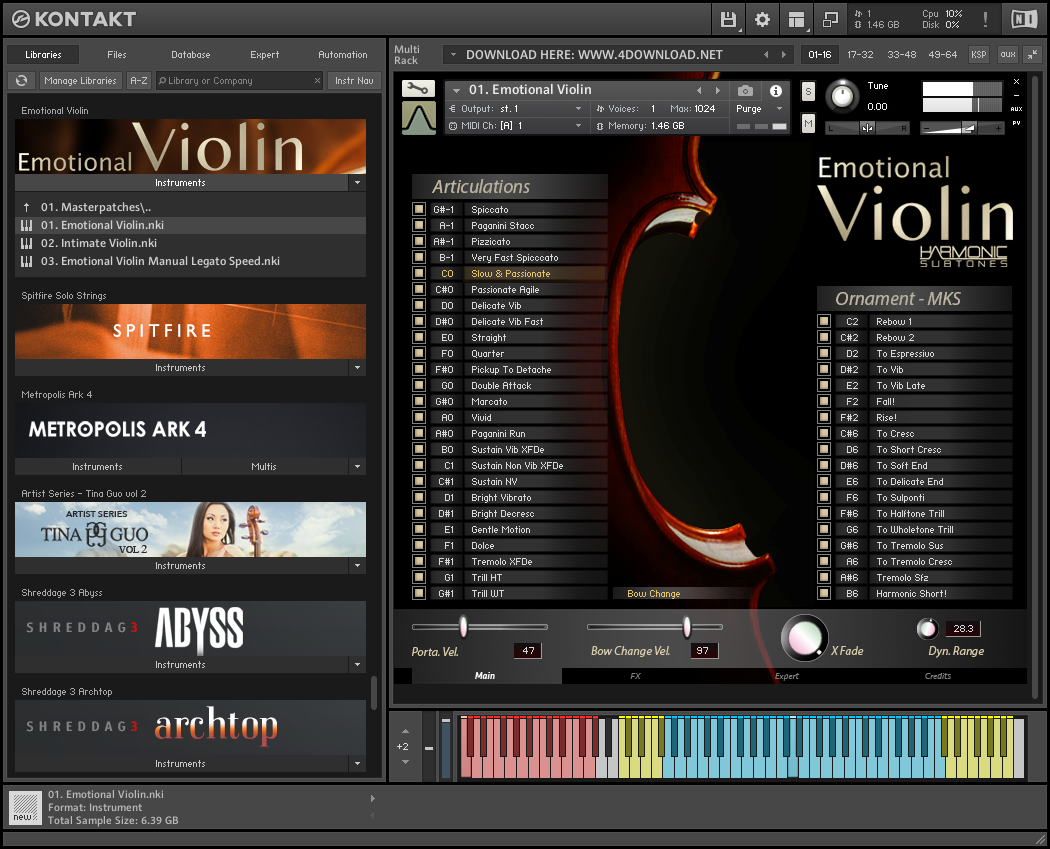Expand Emotional Violin library options arrow
This screenshot has width=1050, height=849.
357,182
